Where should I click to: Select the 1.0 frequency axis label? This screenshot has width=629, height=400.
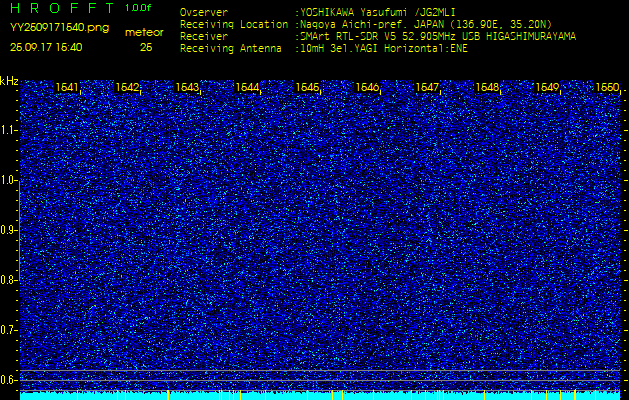point(8,181)
